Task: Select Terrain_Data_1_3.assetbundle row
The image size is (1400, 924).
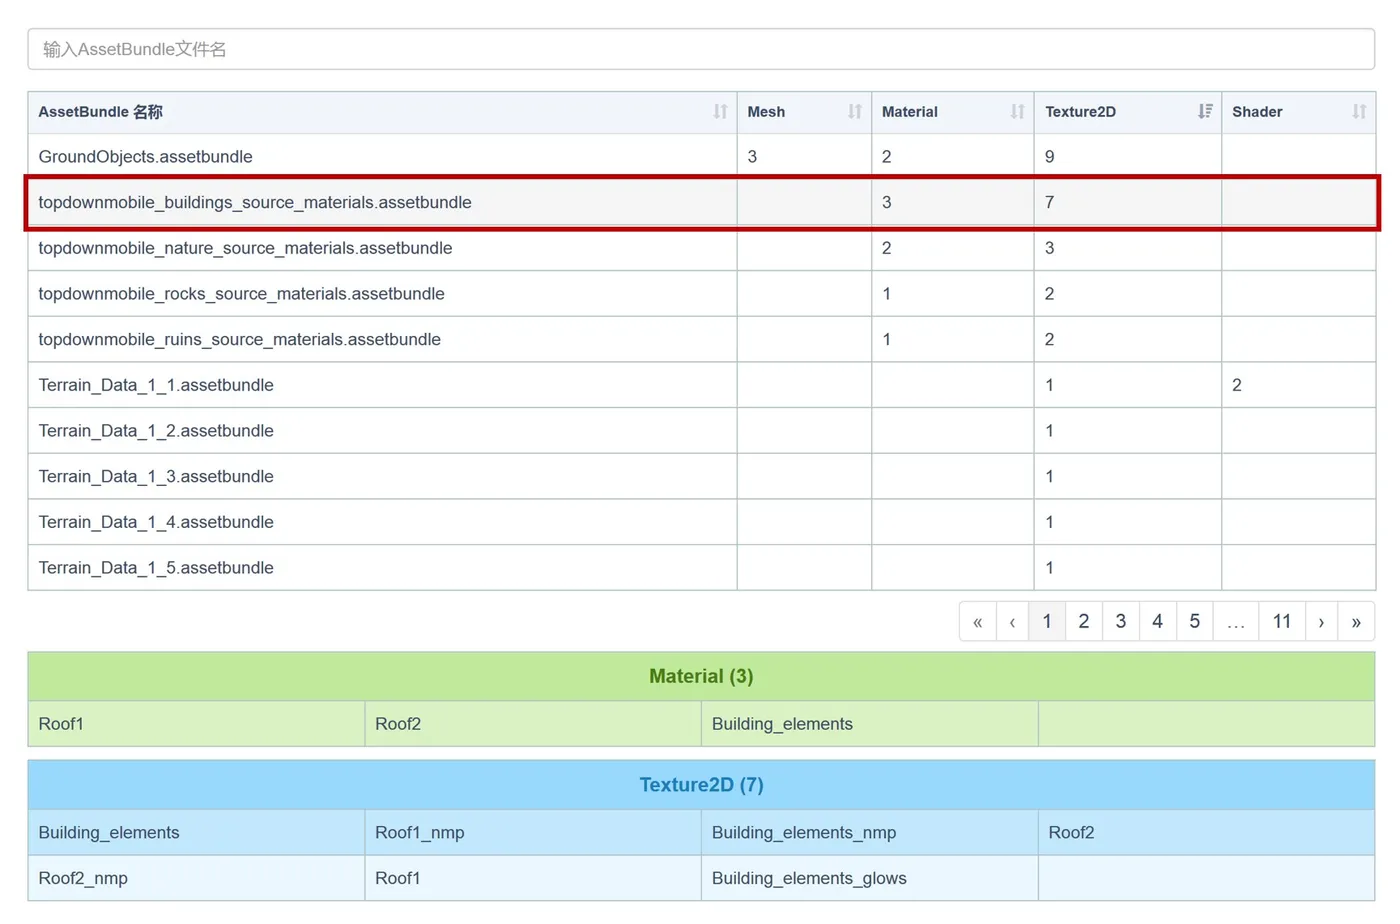Action: click(x=701, y=477)
